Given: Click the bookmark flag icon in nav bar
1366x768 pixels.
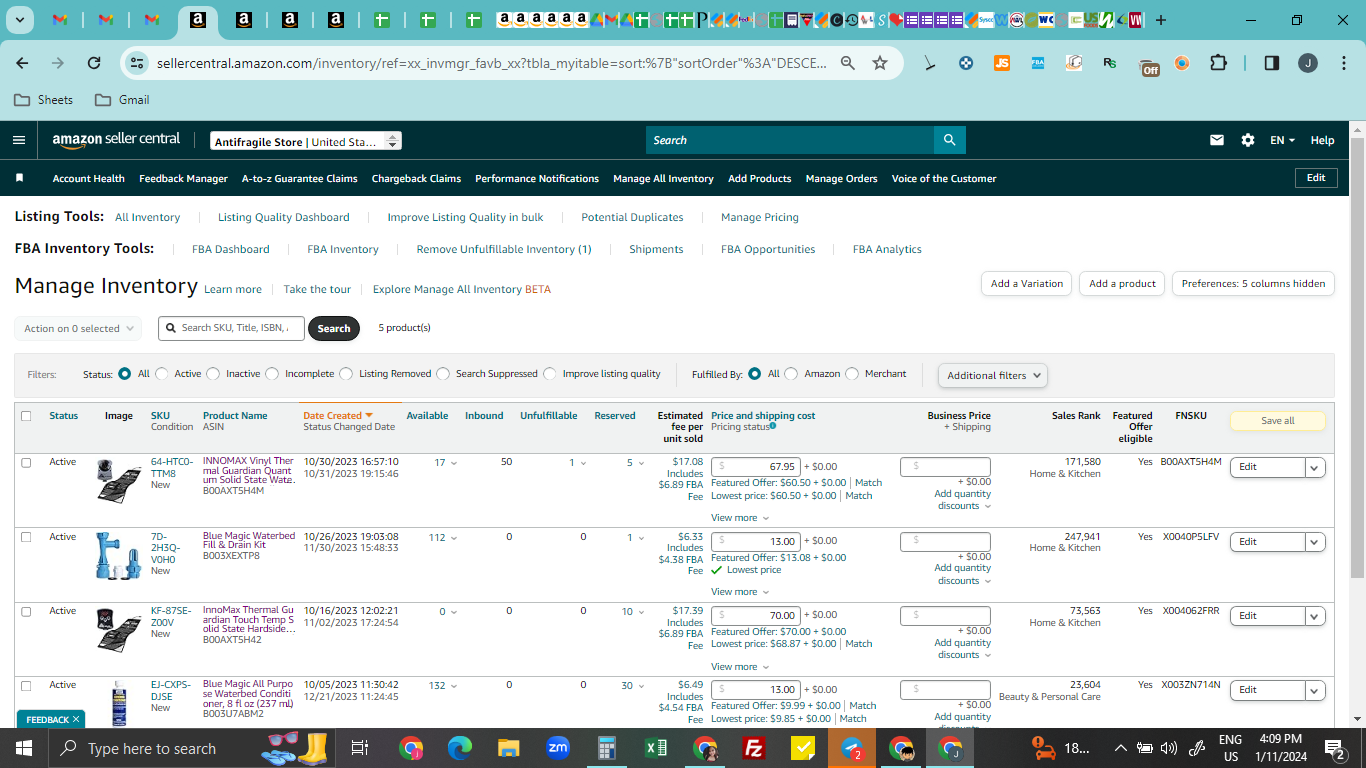Looking at the screenshot, I should [x=19, y=178].
